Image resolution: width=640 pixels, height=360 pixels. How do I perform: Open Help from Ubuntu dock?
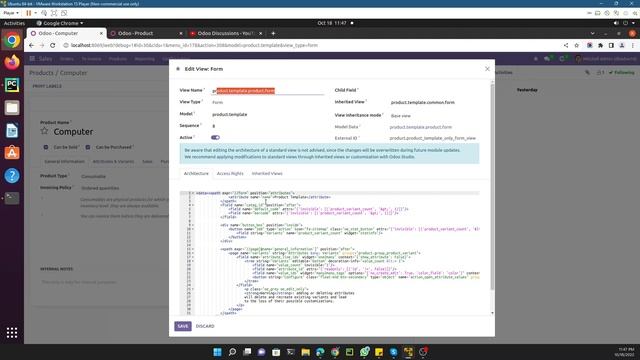click(12, 176)
